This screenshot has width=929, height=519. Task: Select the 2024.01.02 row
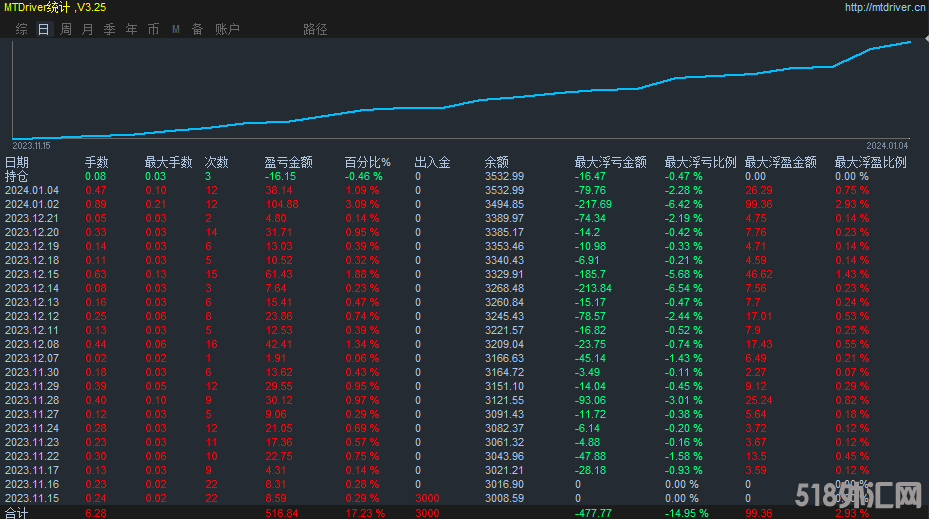point(32,204)
